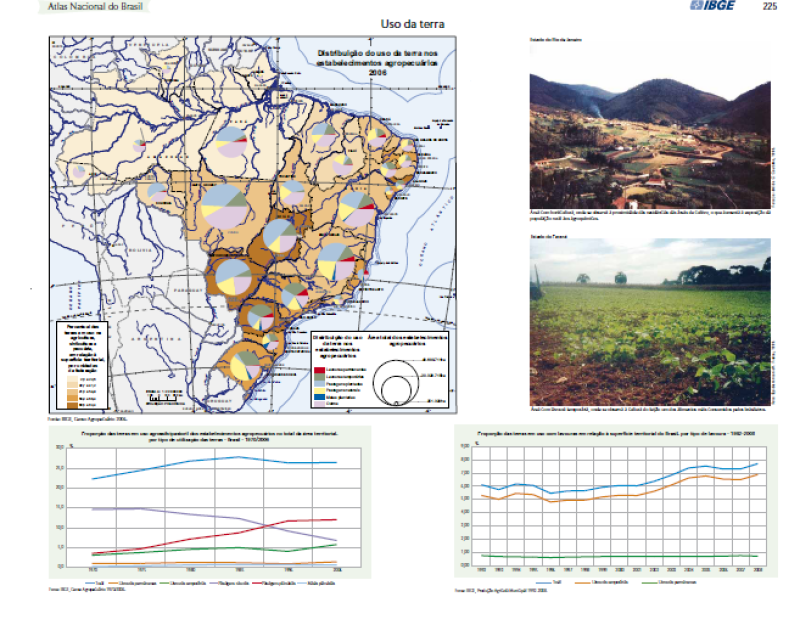Click the gray-green swatch in the map legend
Viewport: 800px width, 625px height.
click(319, 377)
